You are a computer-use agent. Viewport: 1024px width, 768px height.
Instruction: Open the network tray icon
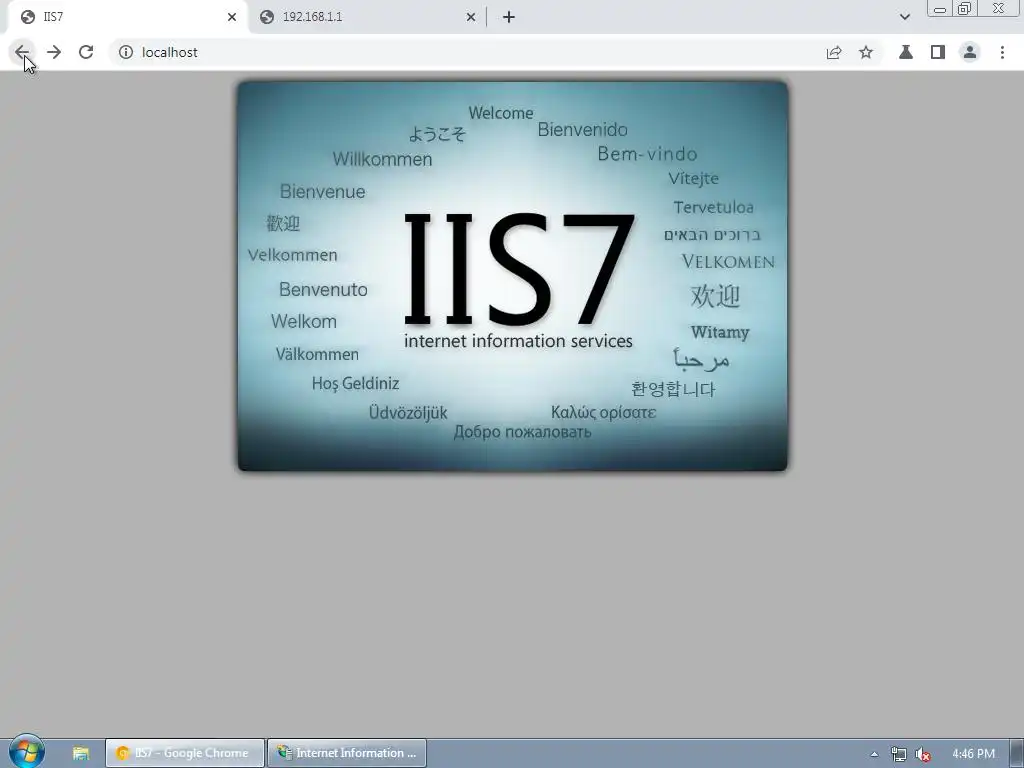(x=899, y=754)
